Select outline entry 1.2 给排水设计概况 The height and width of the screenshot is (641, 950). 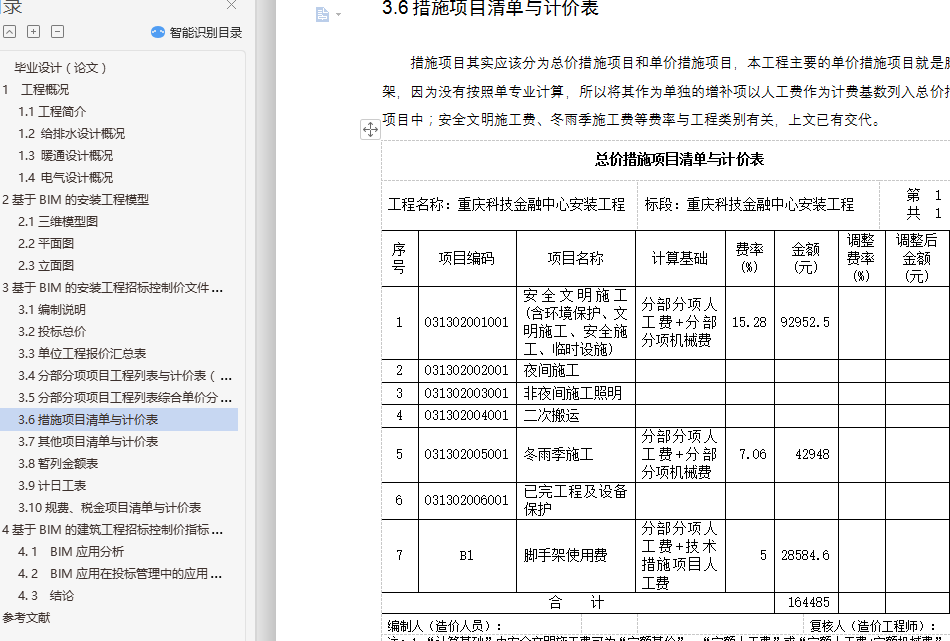[71, 133]
